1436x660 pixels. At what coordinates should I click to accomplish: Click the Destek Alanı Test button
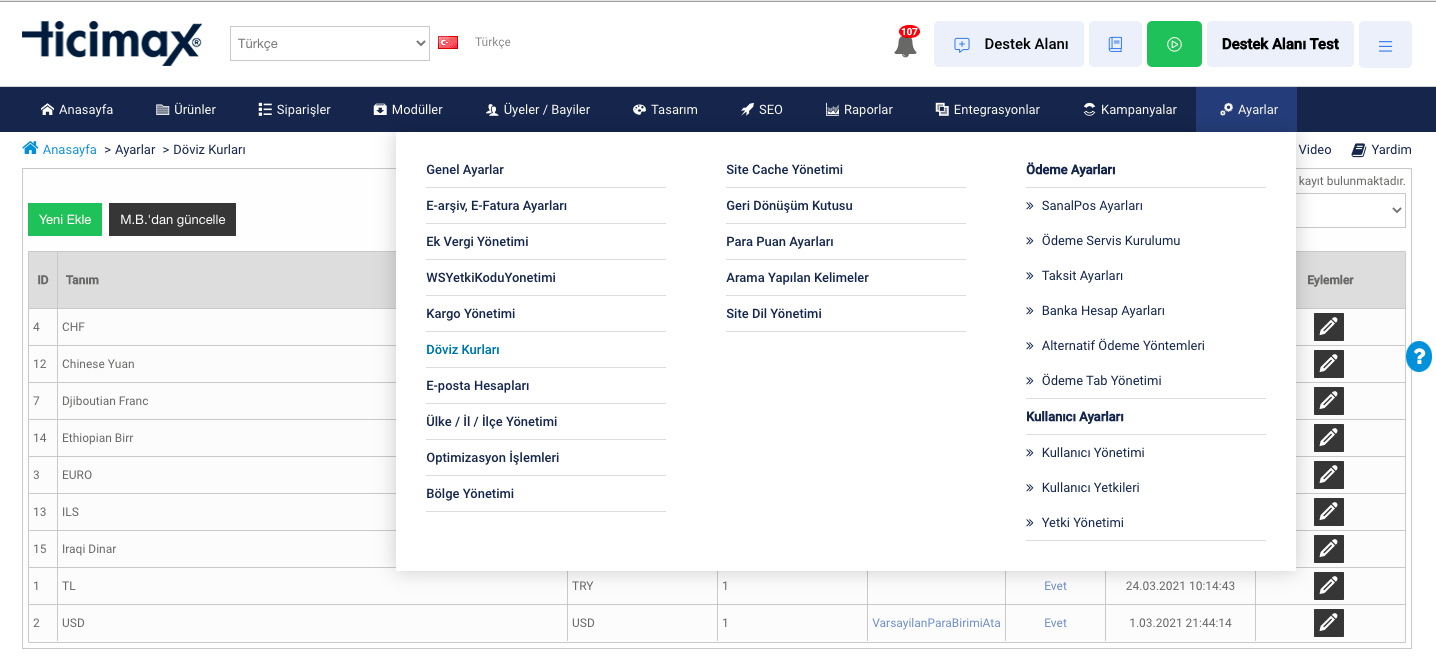(1280, 44)
